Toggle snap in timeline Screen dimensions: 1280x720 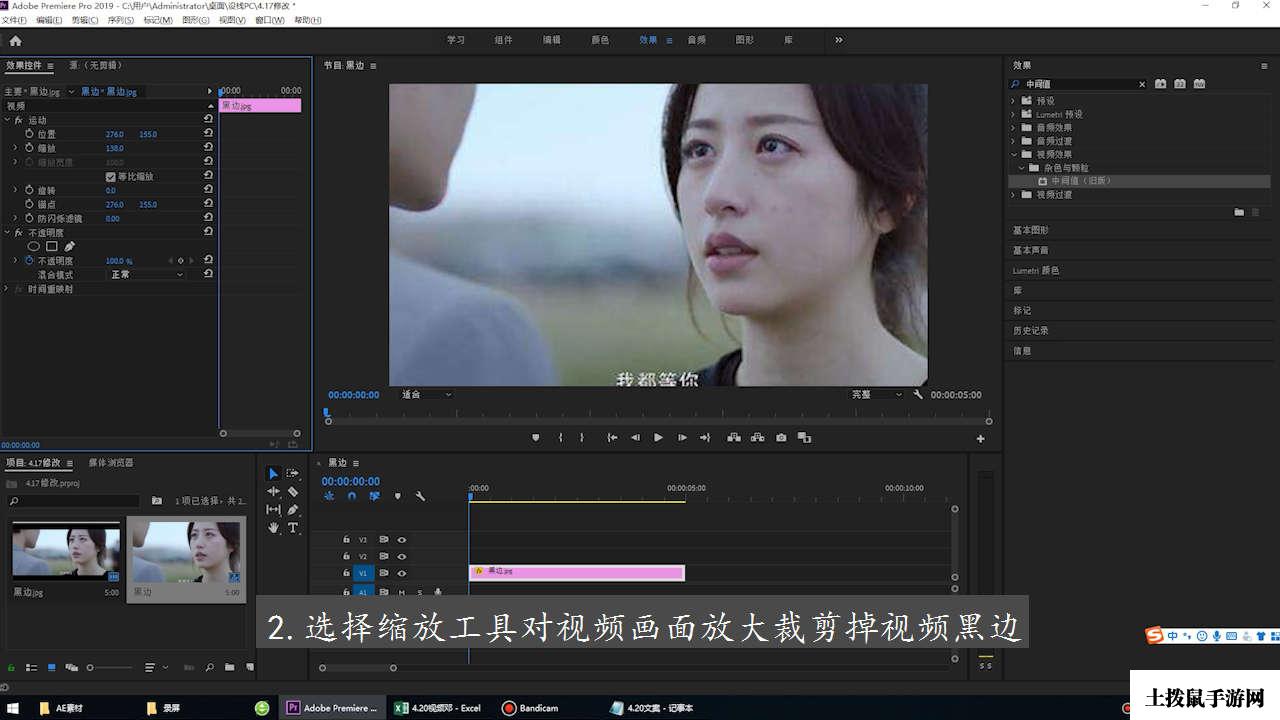[352, 496]
